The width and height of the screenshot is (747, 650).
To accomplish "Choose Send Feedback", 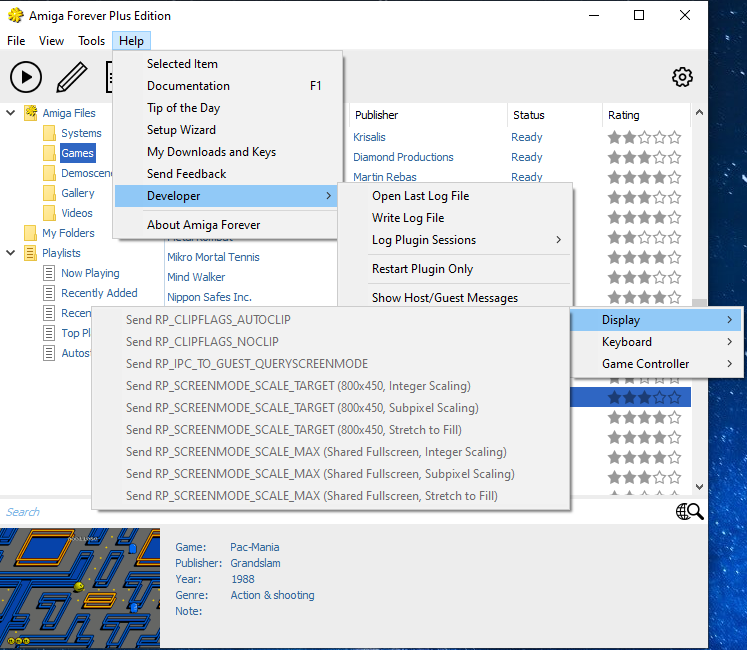I will [x=228, y=173].
